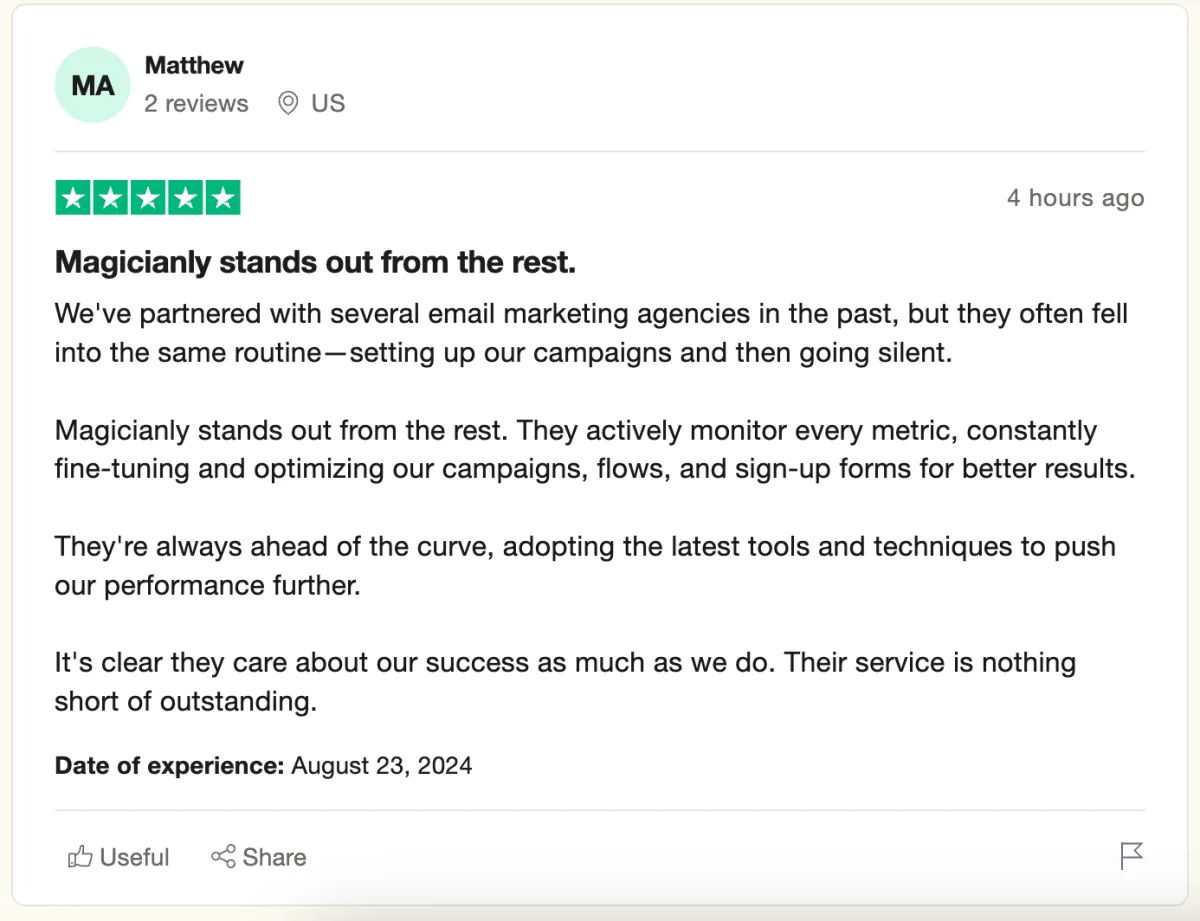The image size is (1200, 921).
Task: Select the fourth green rating star
Action: (185, 198)
